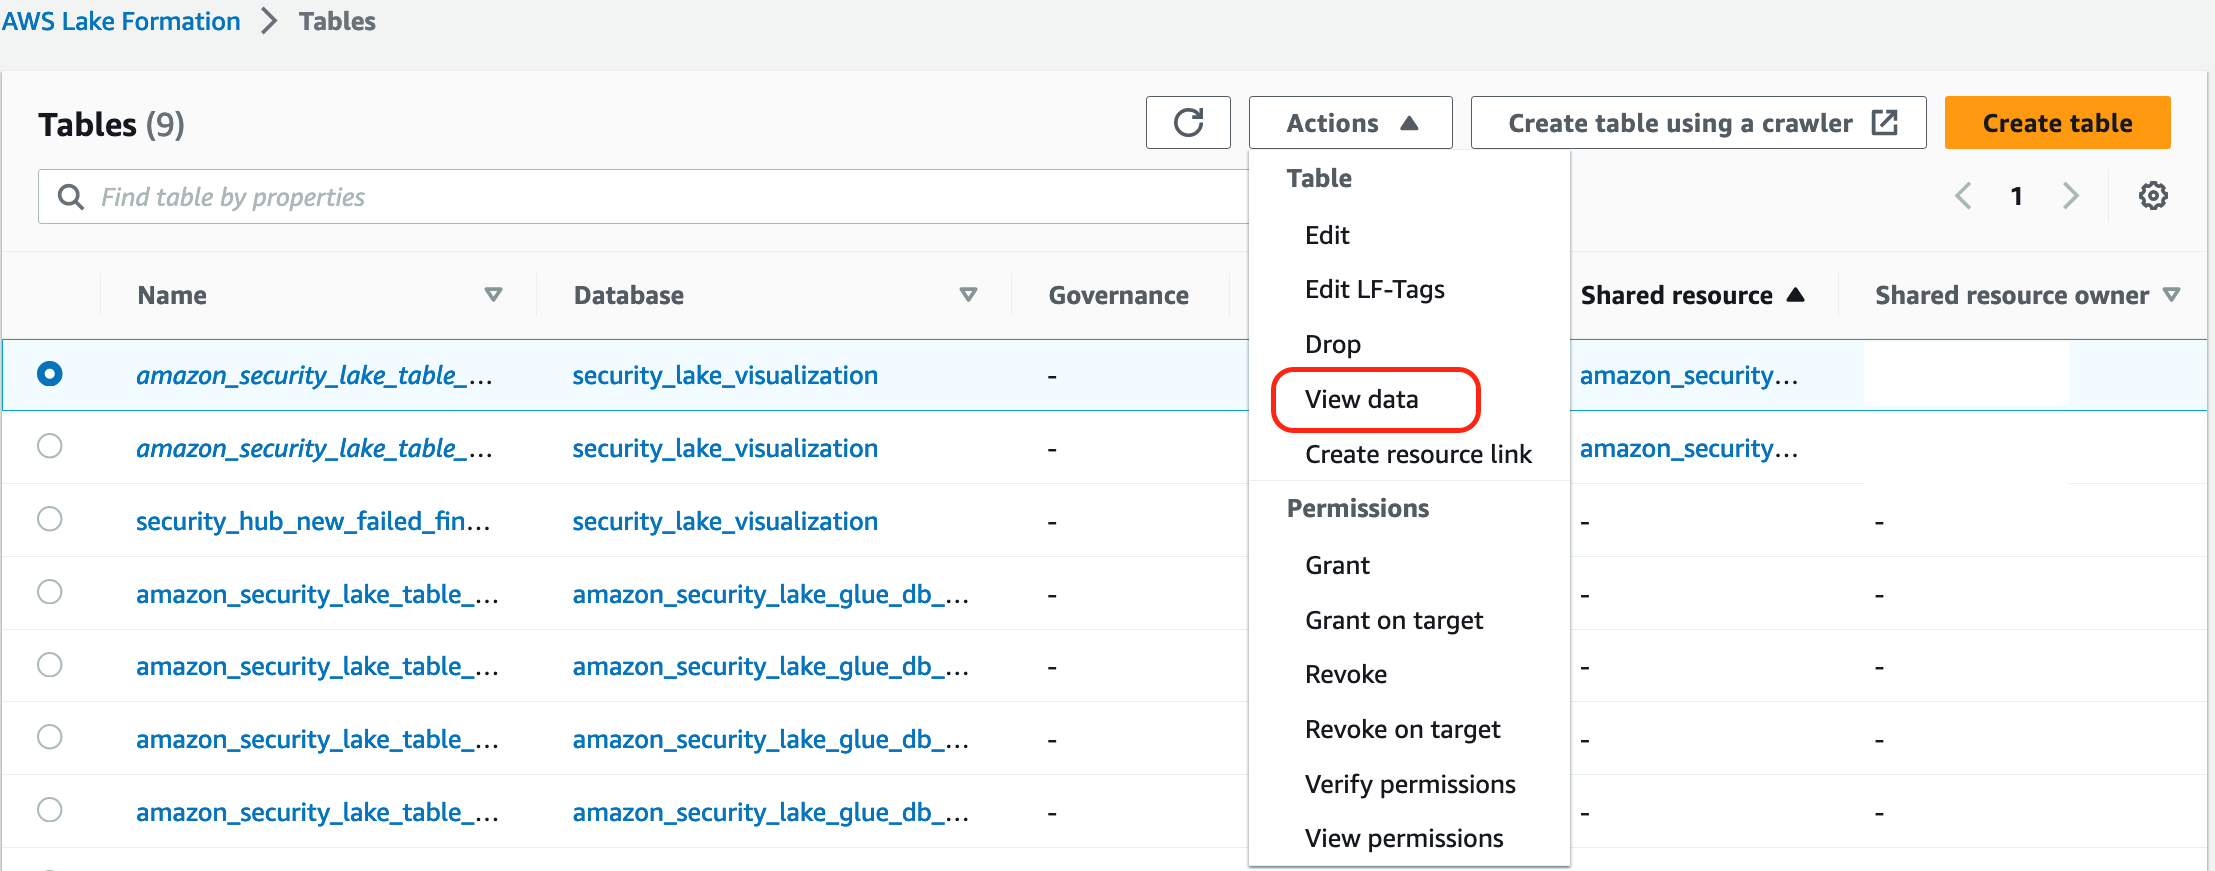Click page number 1 in pagination
Image resolution: width=2215 pixels, height=871 pixels.
click(2017, 196)
